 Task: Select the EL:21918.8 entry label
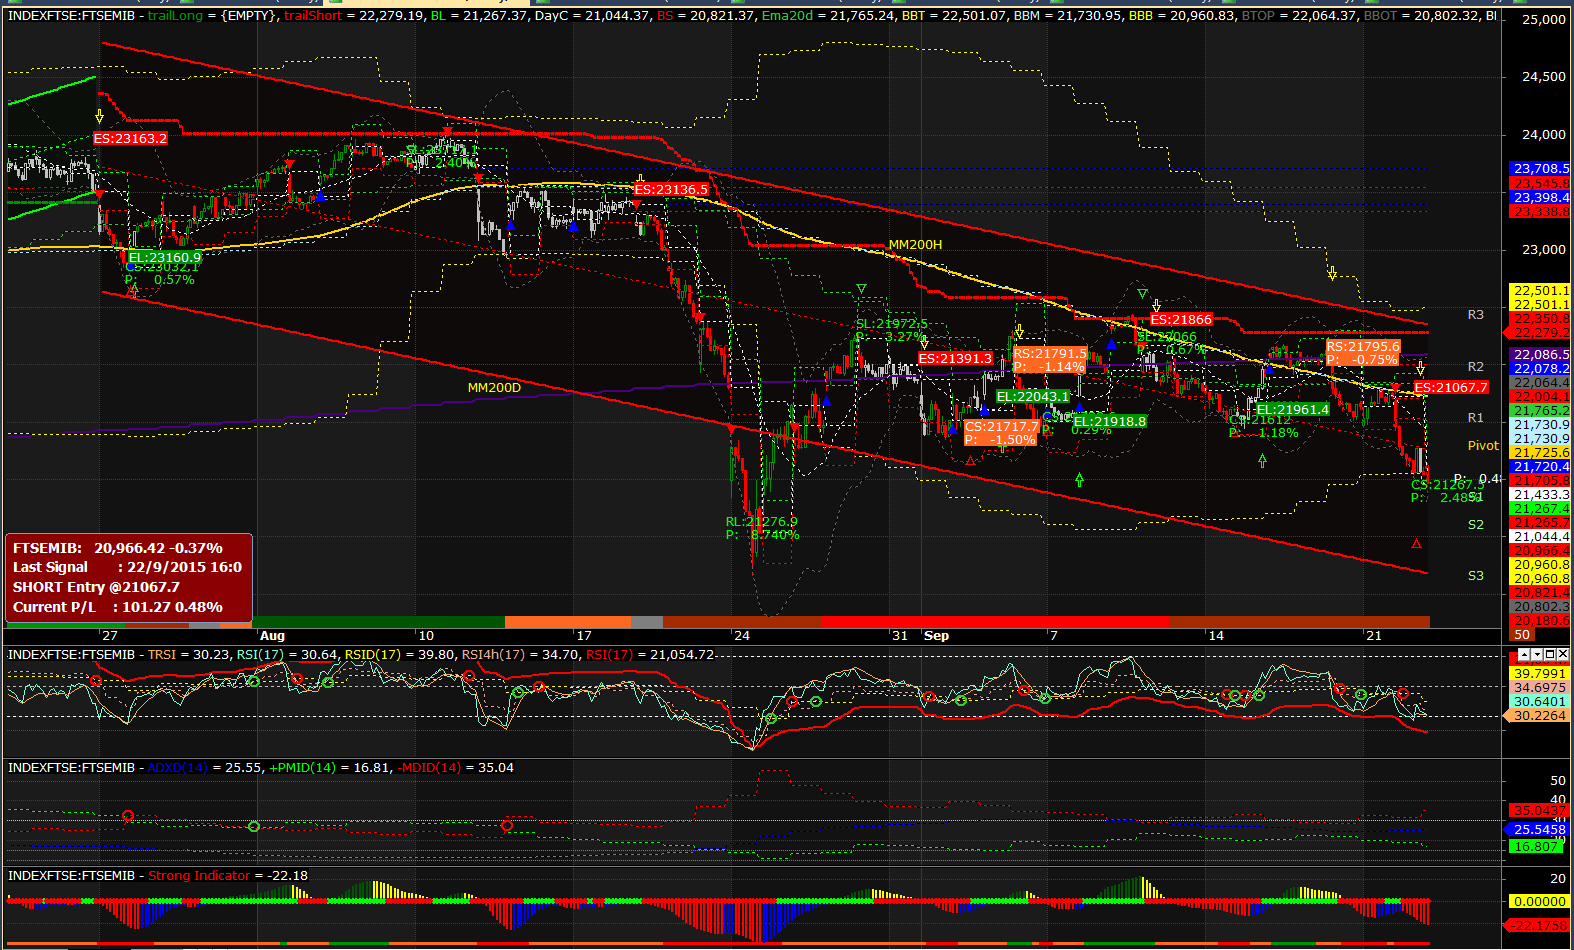pos(1109,422)
